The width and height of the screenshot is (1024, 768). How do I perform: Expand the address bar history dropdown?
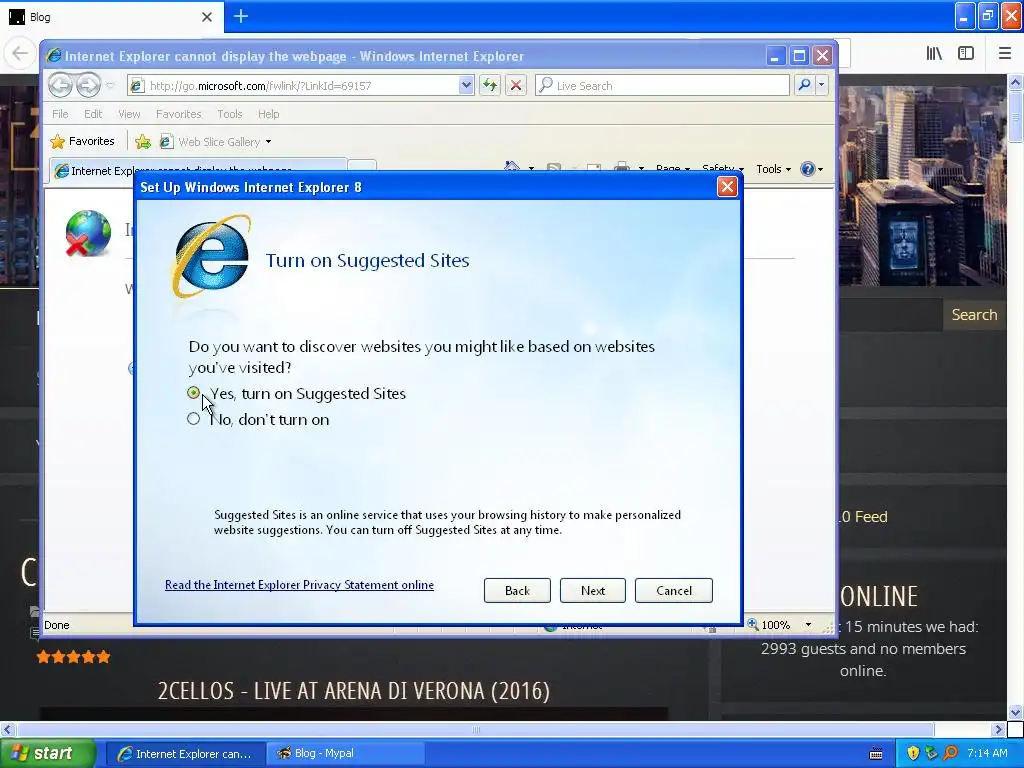pyautogui.click(x=466, y=85)
